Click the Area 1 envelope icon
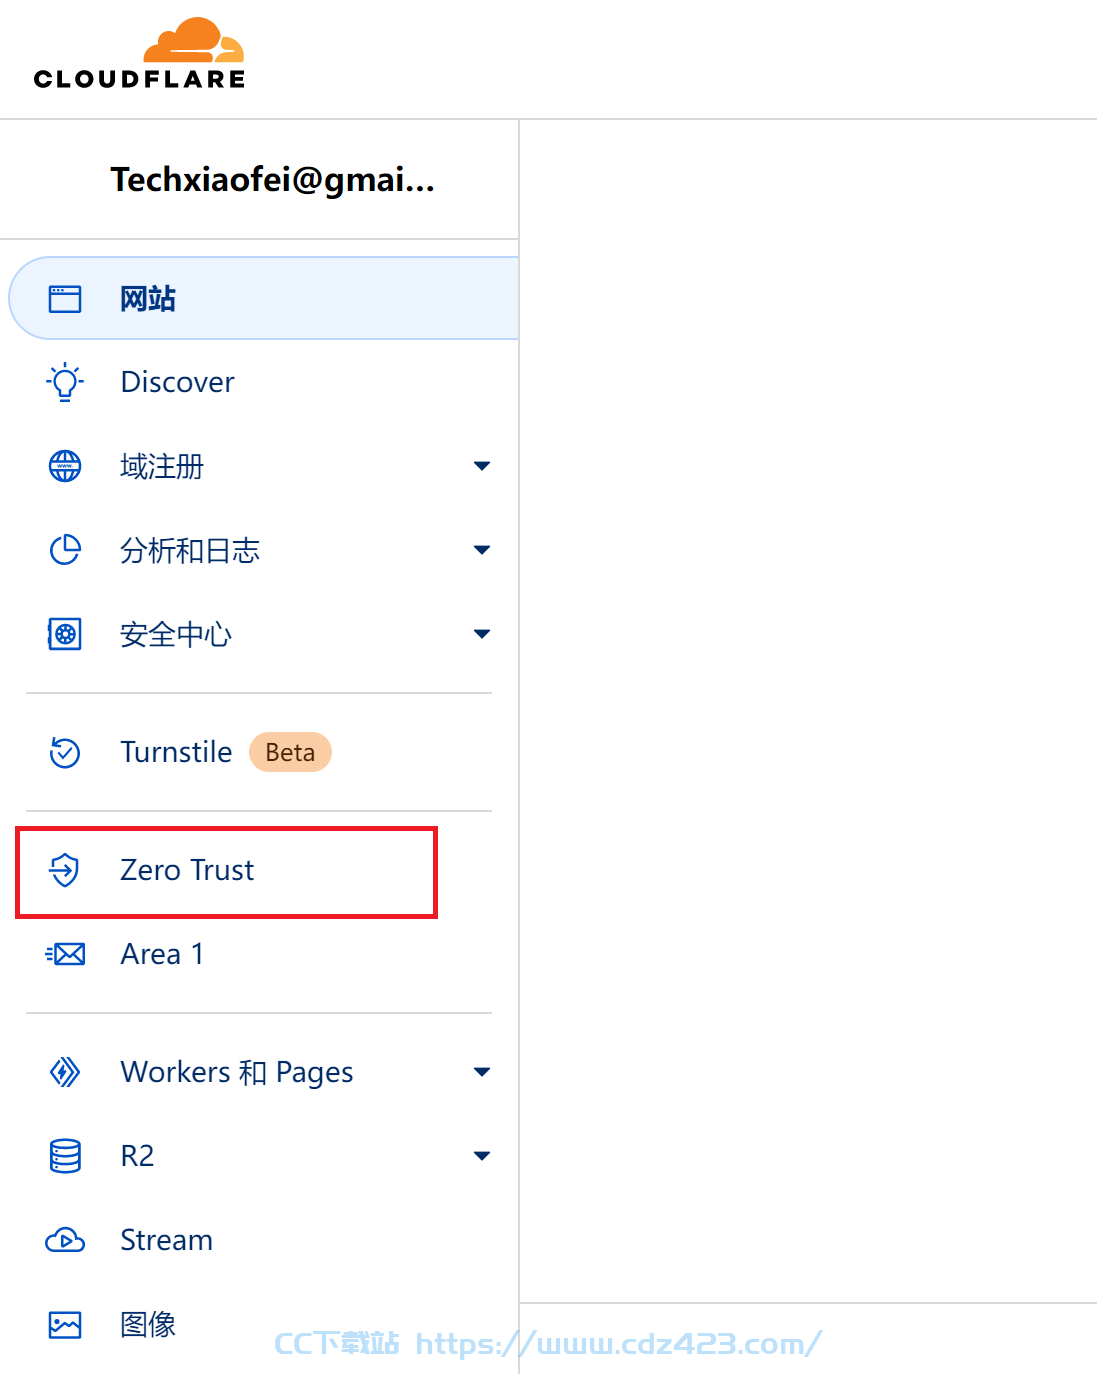This screenshot has height=1374, width=1097. coord(65,954)
